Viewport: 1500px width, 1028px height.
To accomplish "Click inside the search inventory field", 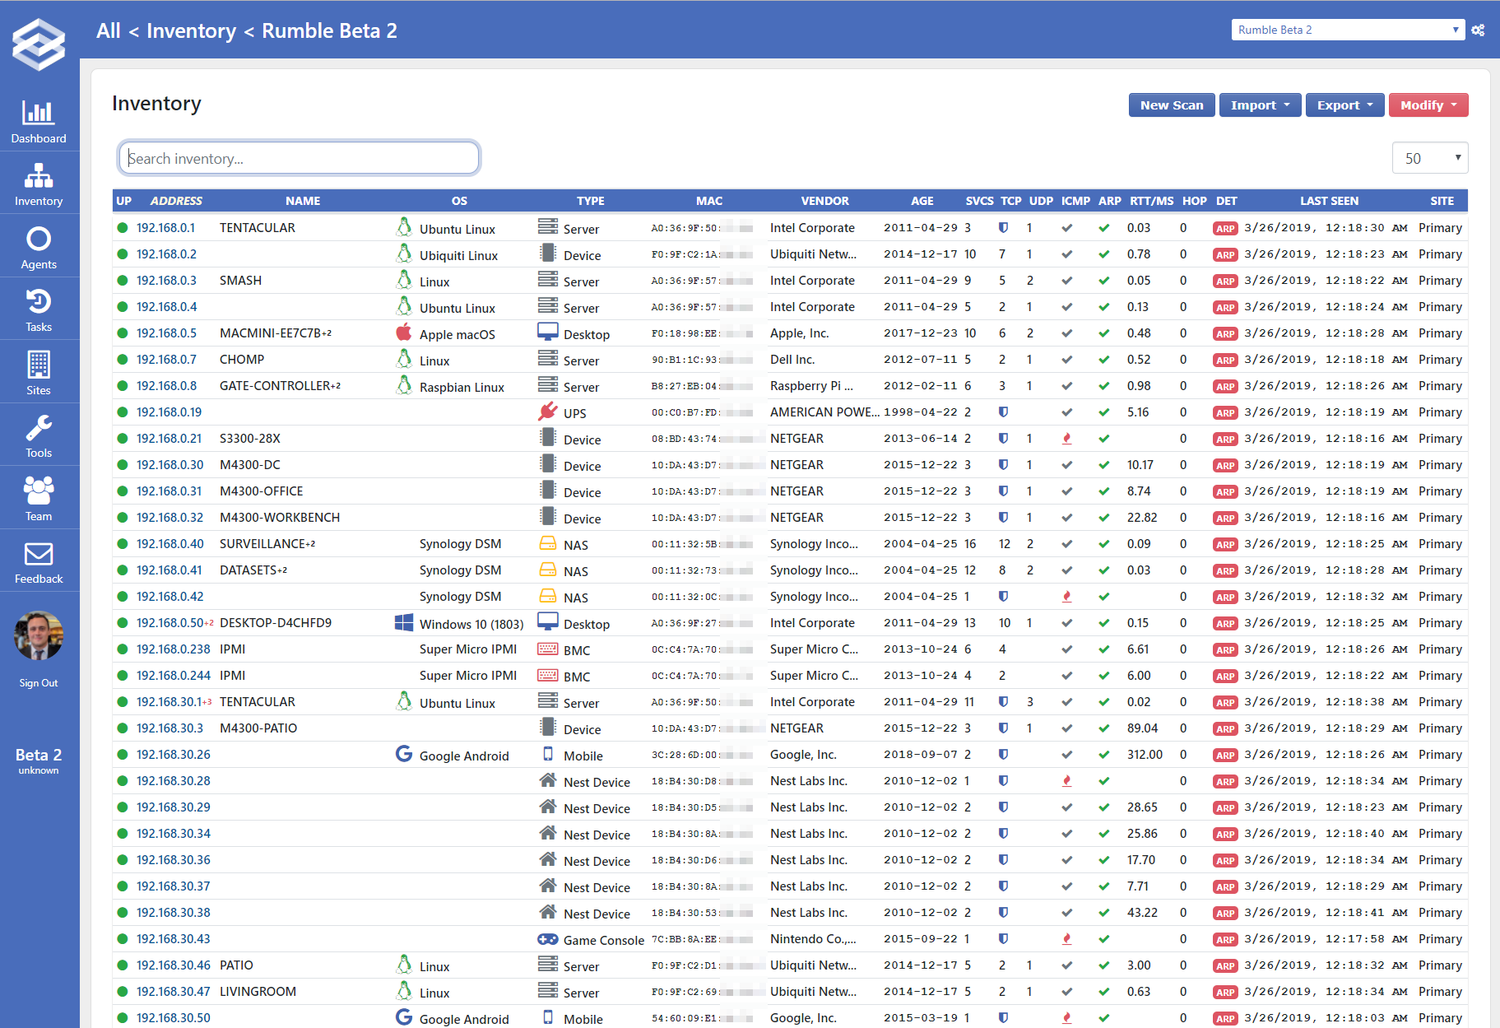I will pyautogui.click(x=298, y=157).
